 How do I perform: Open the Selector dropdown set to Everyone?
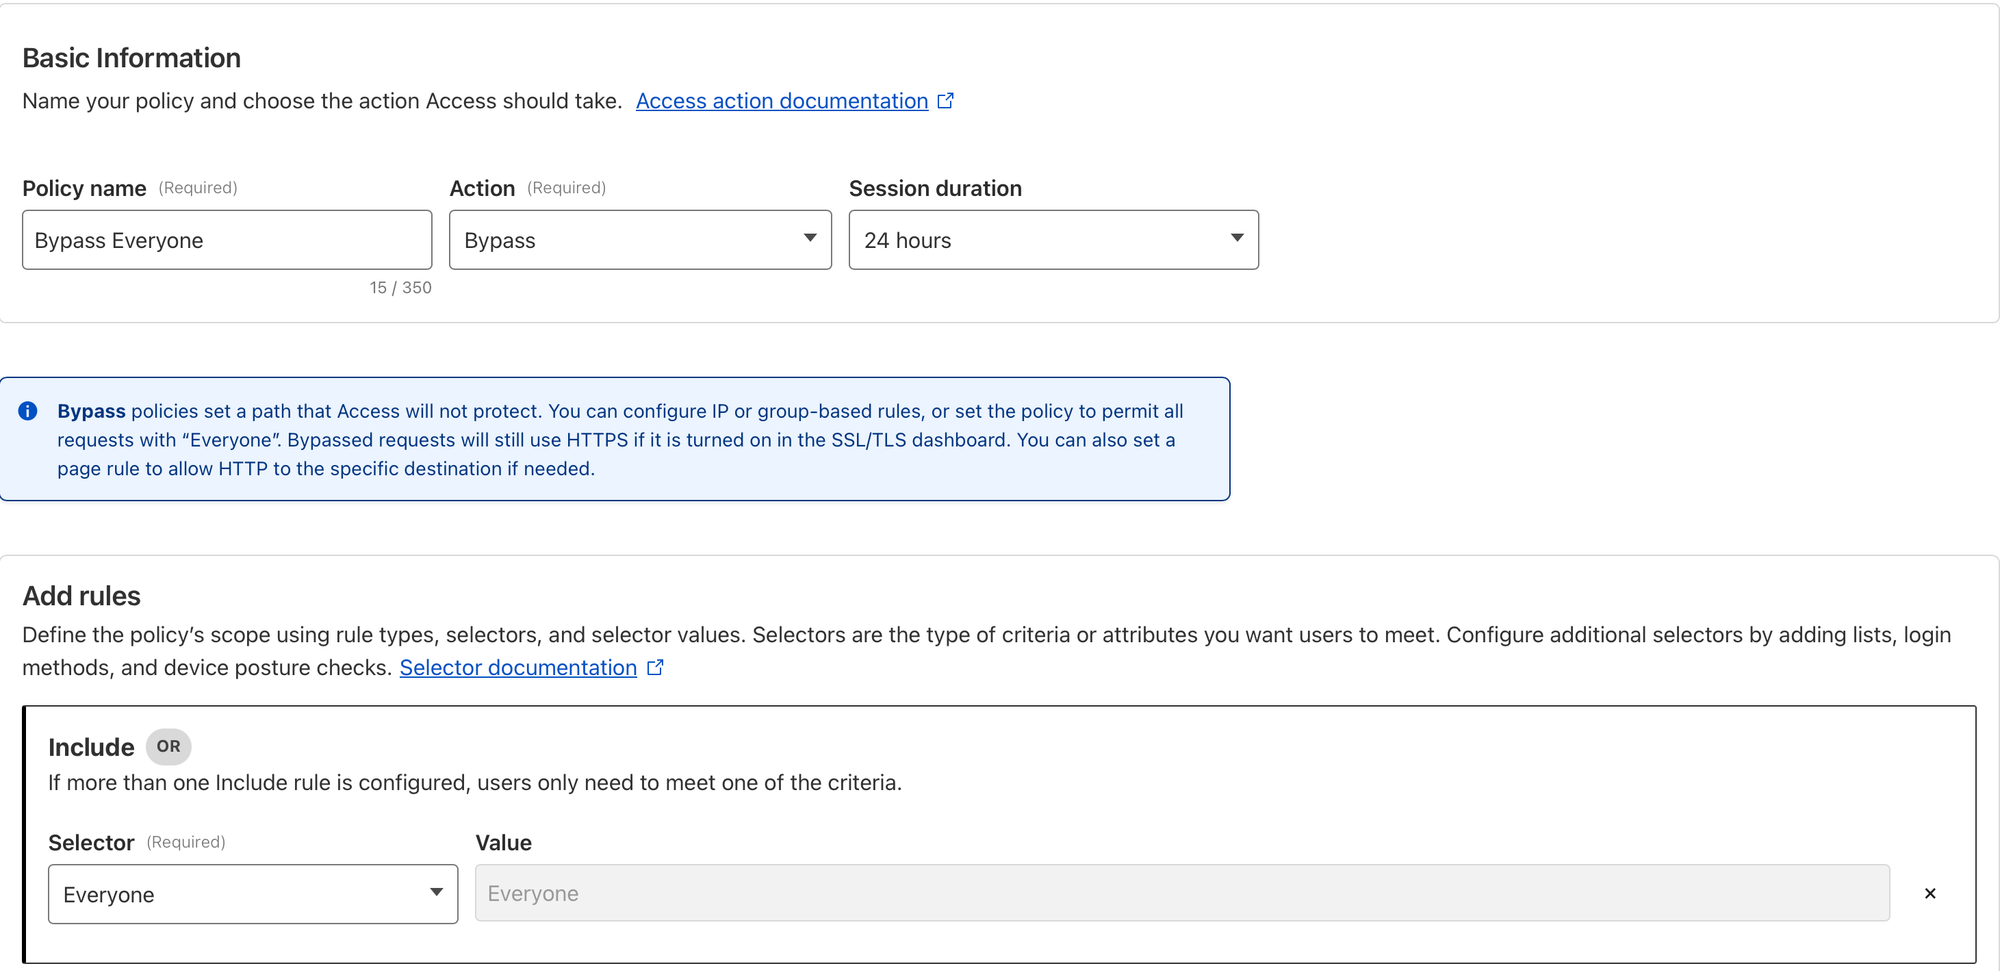tap(253, 894)
